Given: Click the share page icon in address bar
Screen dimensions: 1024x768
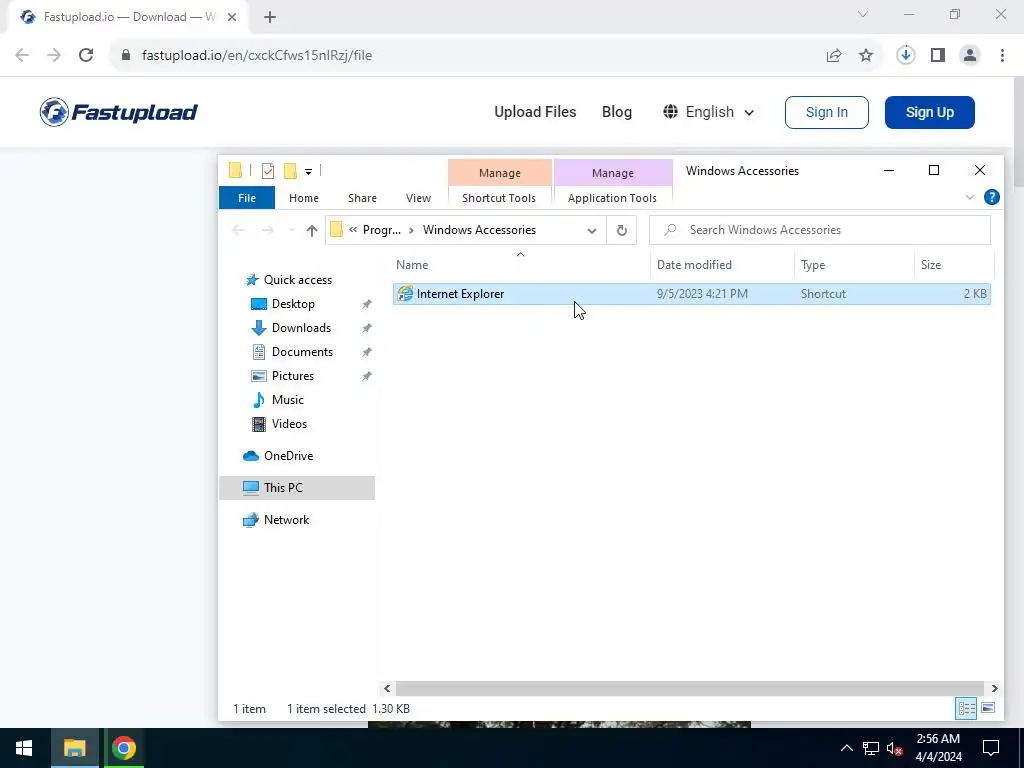Looking at the screenshot, I should [834, 56].
